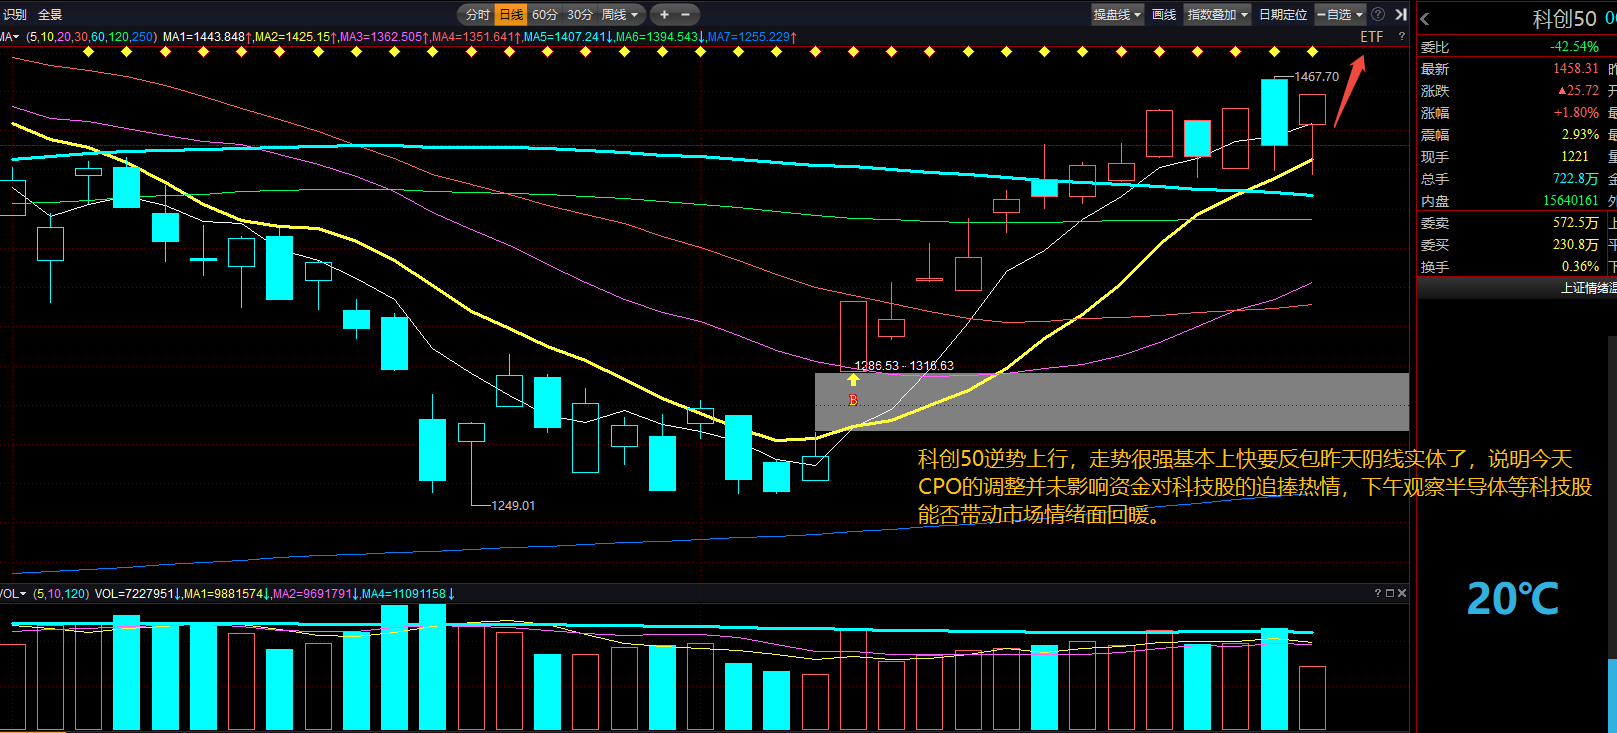Image resolution: width=1617 pixels, height=733 pixels.
Task: Click the back arrow beside 科创50
Action: tap(1425, 19)
